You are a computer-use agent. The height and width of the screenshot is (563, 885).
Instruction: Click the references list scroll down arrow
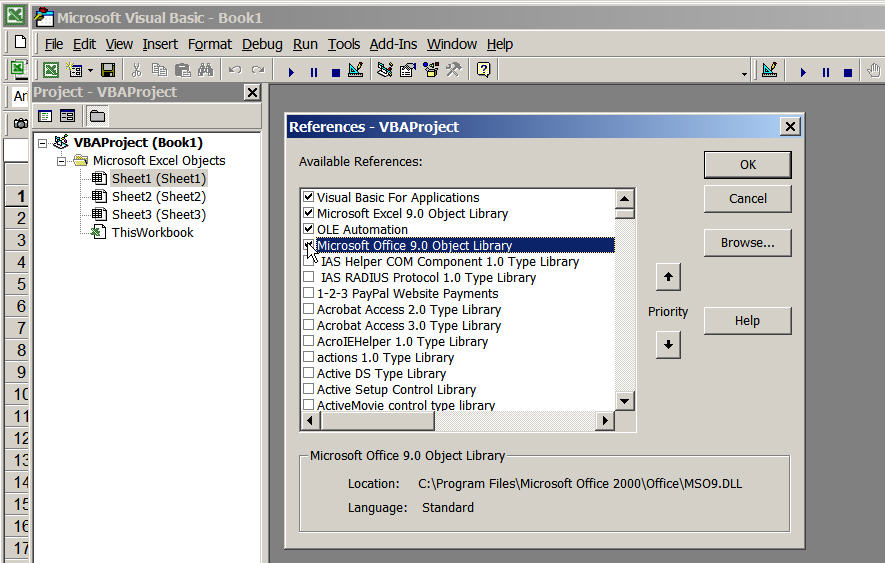[x=624, y=401]
